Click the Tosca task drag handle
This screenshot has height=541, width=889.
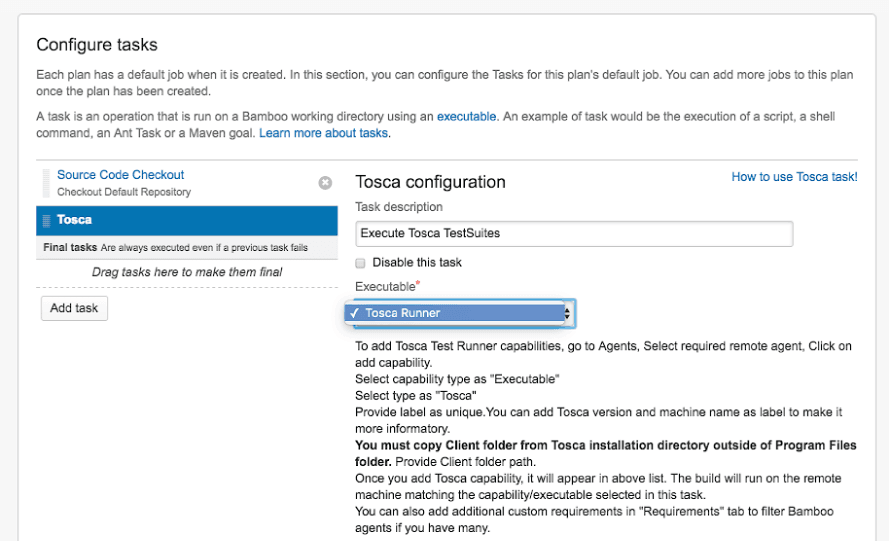coord(46,219)
